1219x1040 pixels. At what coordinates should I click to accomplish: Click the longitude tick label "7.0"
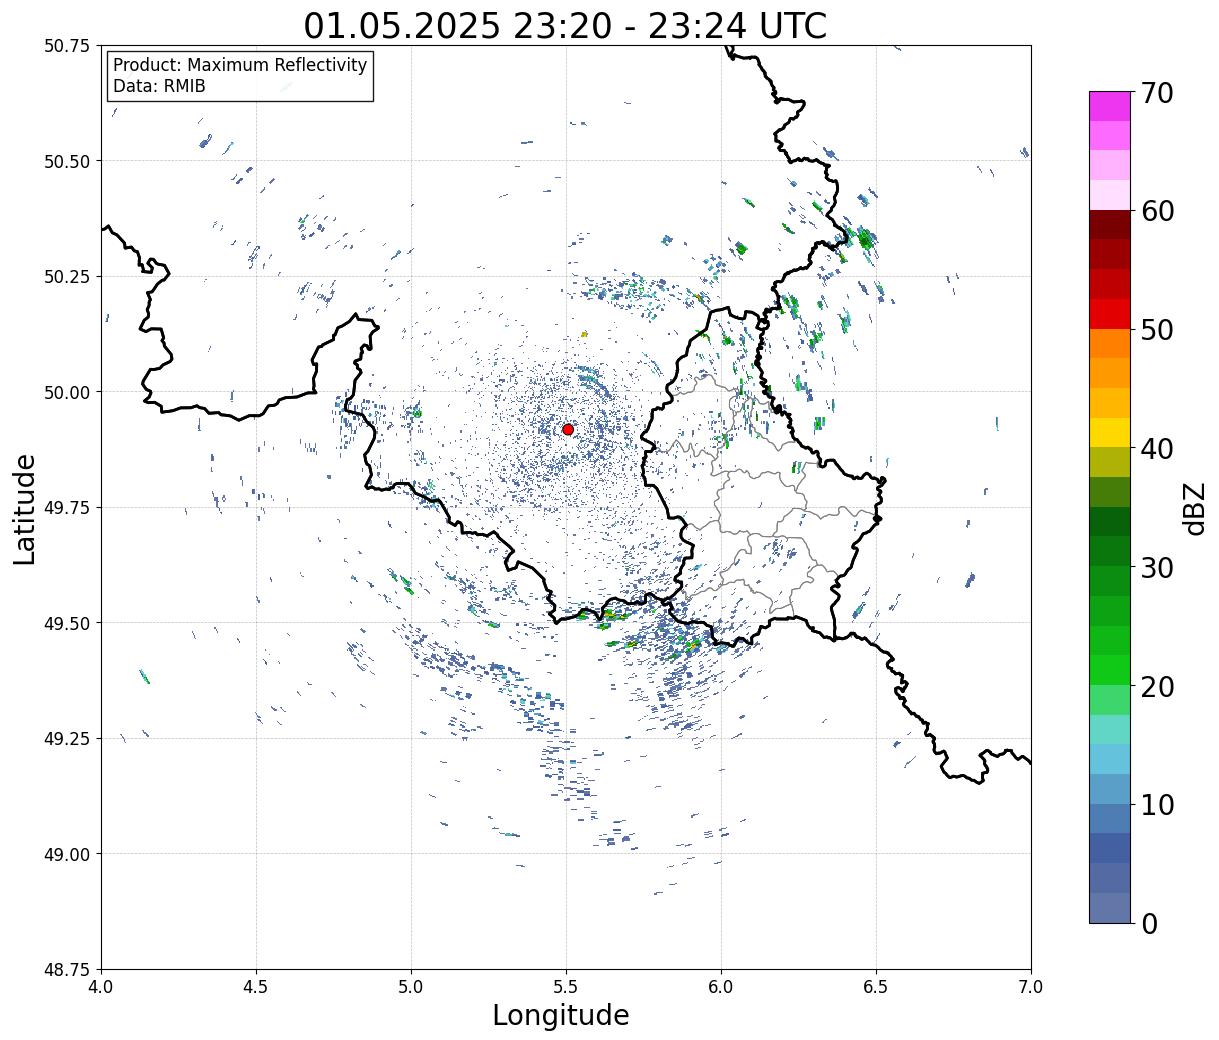[1031, 987]
